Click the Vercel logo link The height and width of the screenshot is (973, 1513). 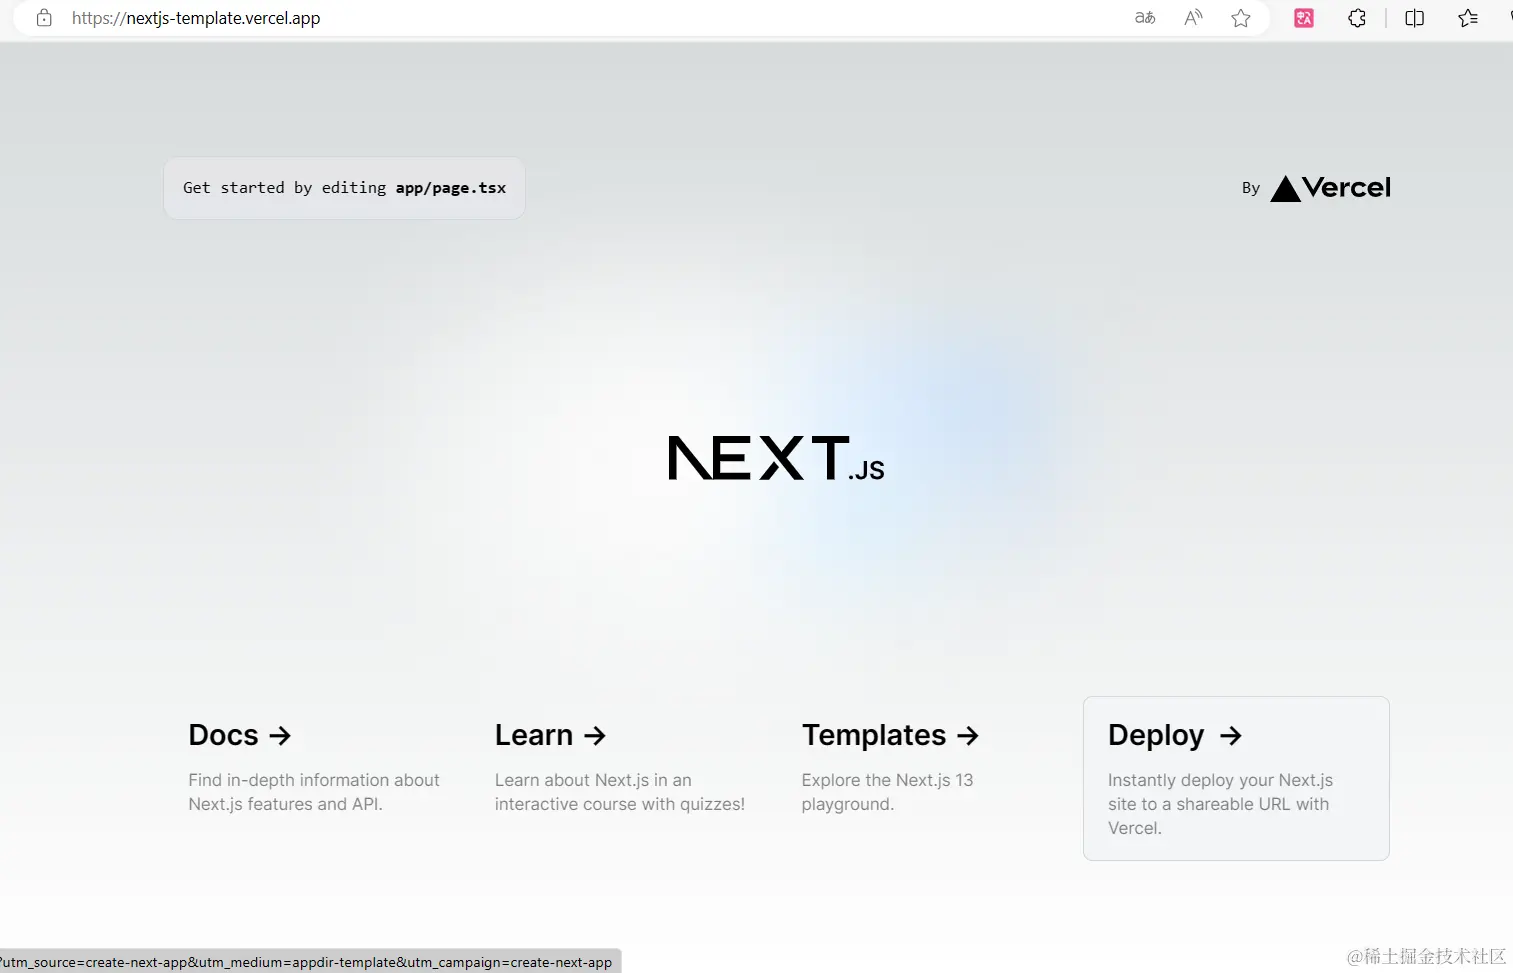coord(1330,188)
